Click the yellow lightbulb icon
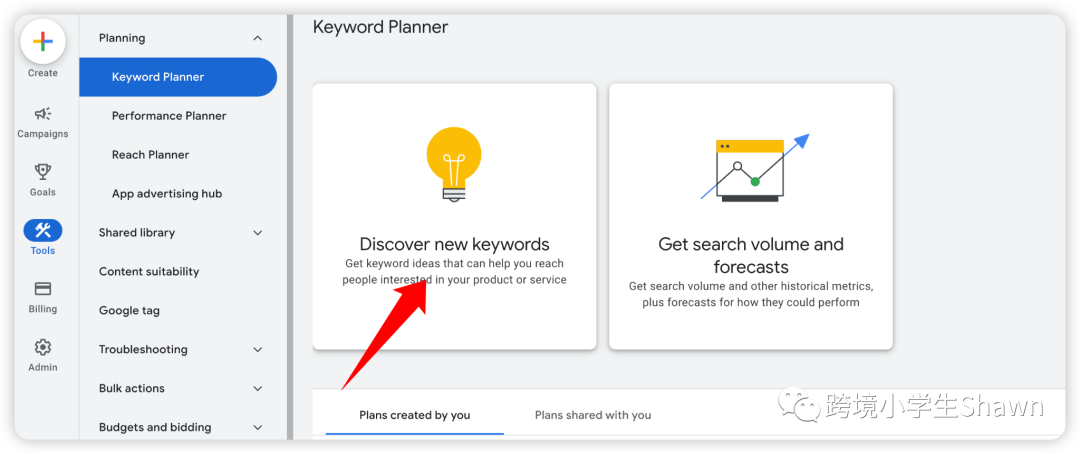 pos(454,164)
